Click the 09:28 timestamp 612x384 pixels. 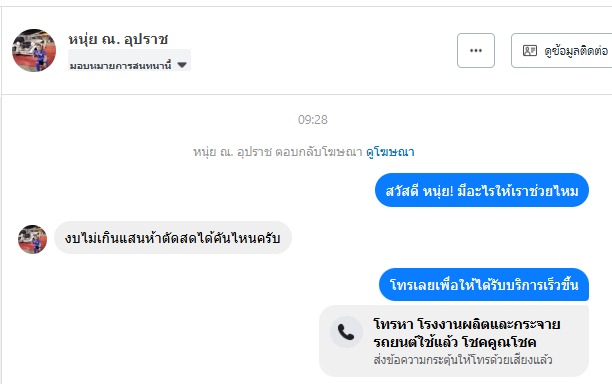tap(313, 119)
